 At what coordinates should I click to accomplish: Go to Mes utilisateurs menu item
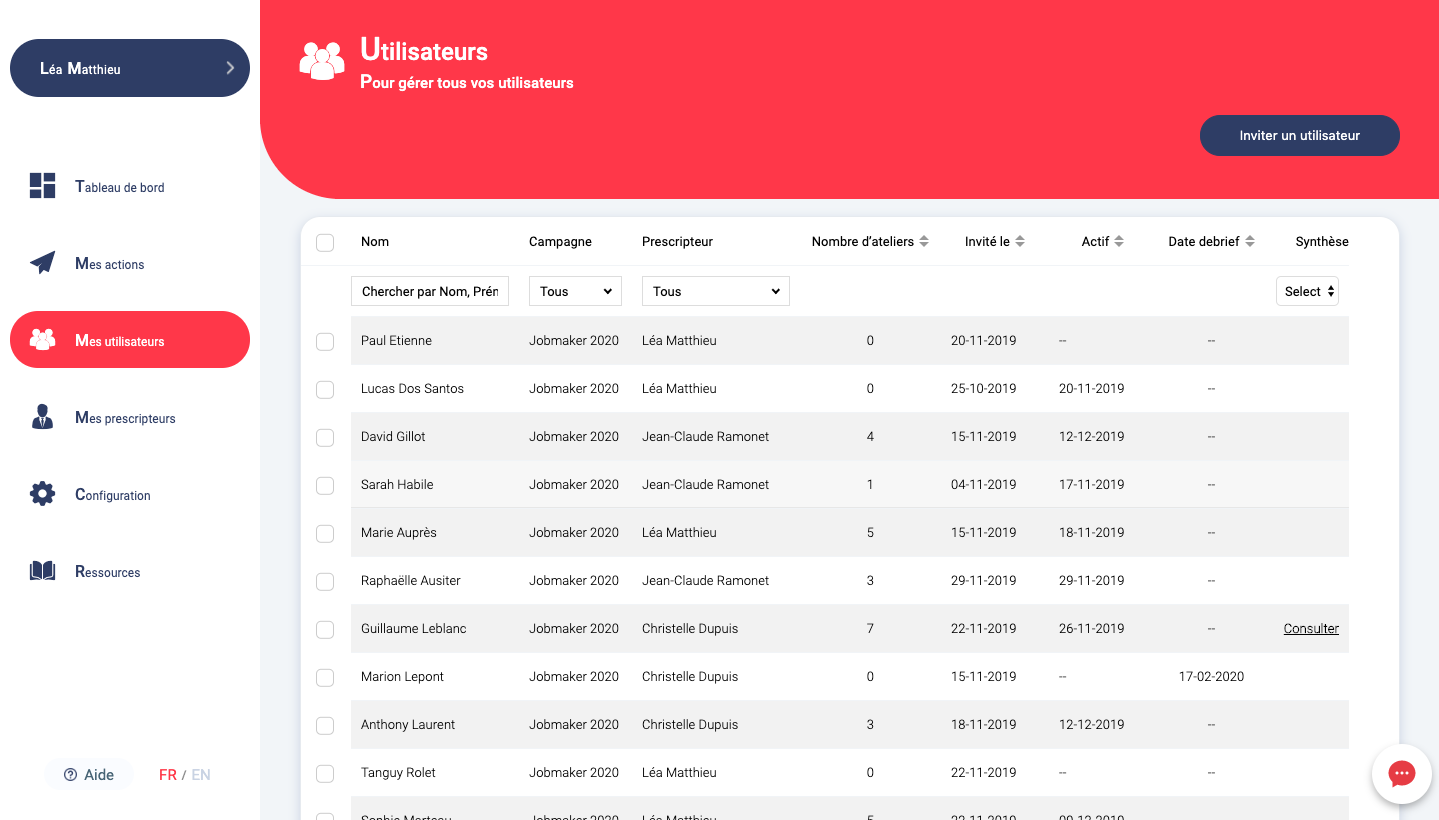point(130,340)
